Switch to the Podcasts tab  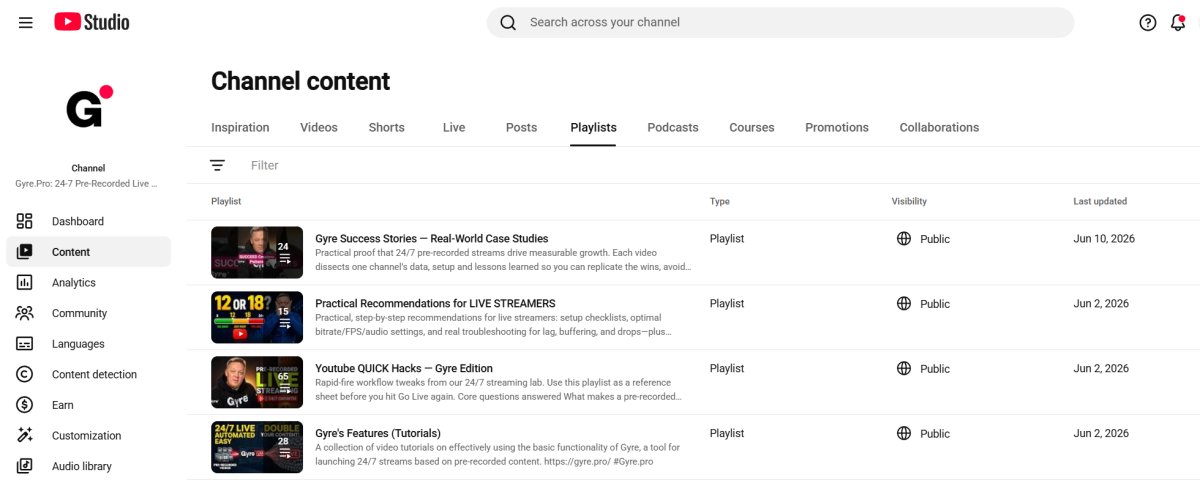point(673,127)
